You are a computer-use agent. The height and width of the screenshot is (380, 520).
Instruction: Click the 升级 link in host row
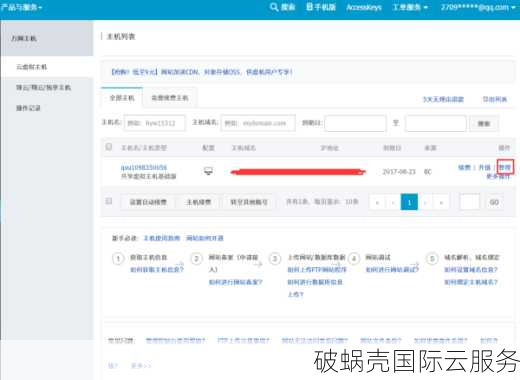[x=485, y=167]
